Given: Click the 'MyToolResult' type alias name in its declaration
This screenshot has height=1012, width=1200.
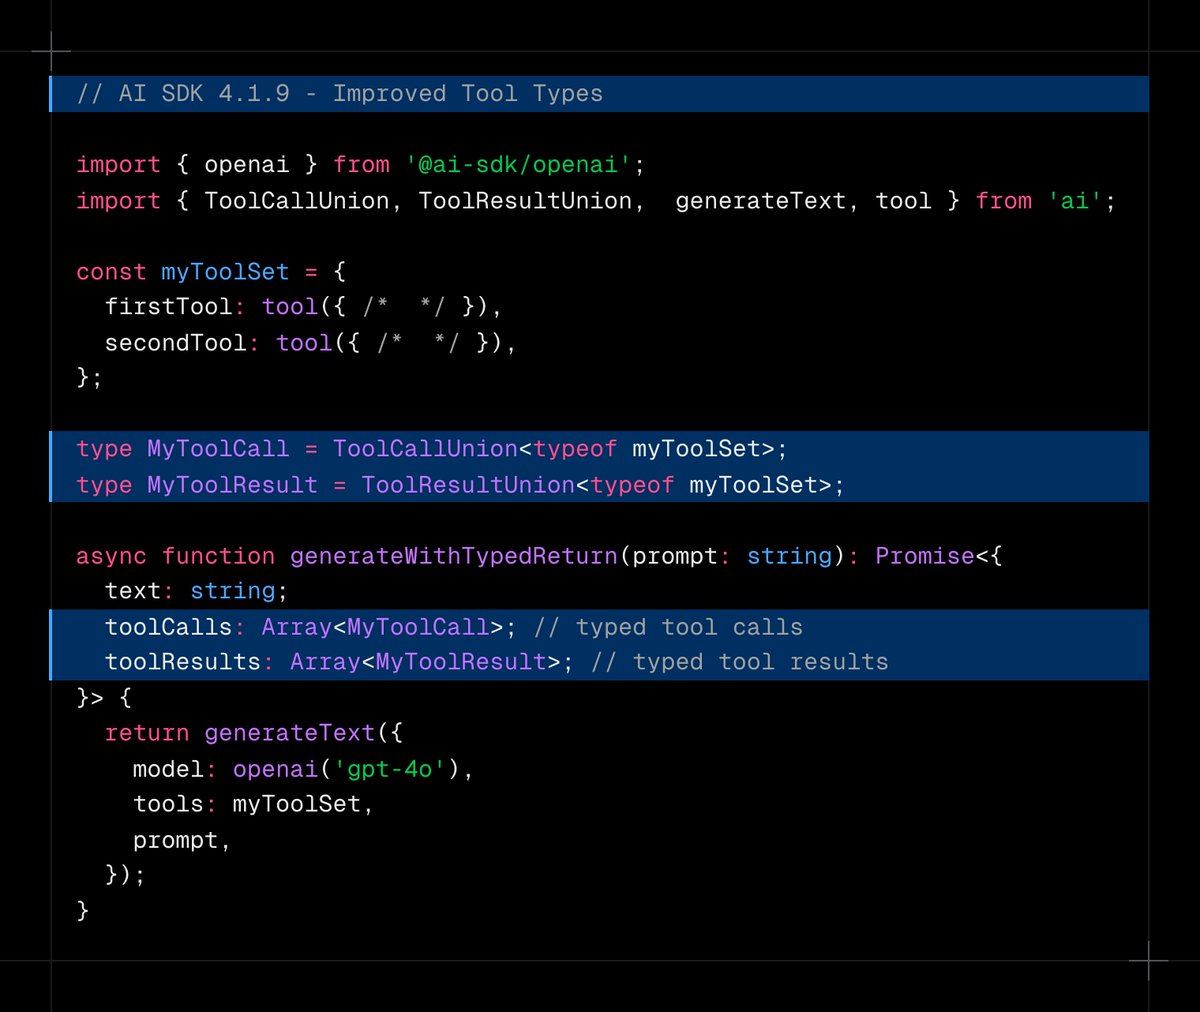Looking at the screenshot, I should [232, 485].
